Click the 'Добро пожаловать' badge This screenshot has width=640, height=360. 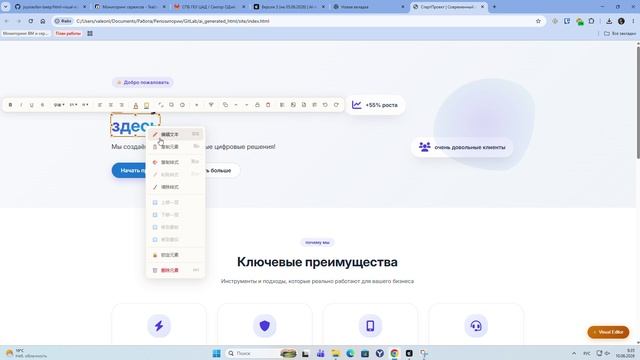(x=143, y=82)
